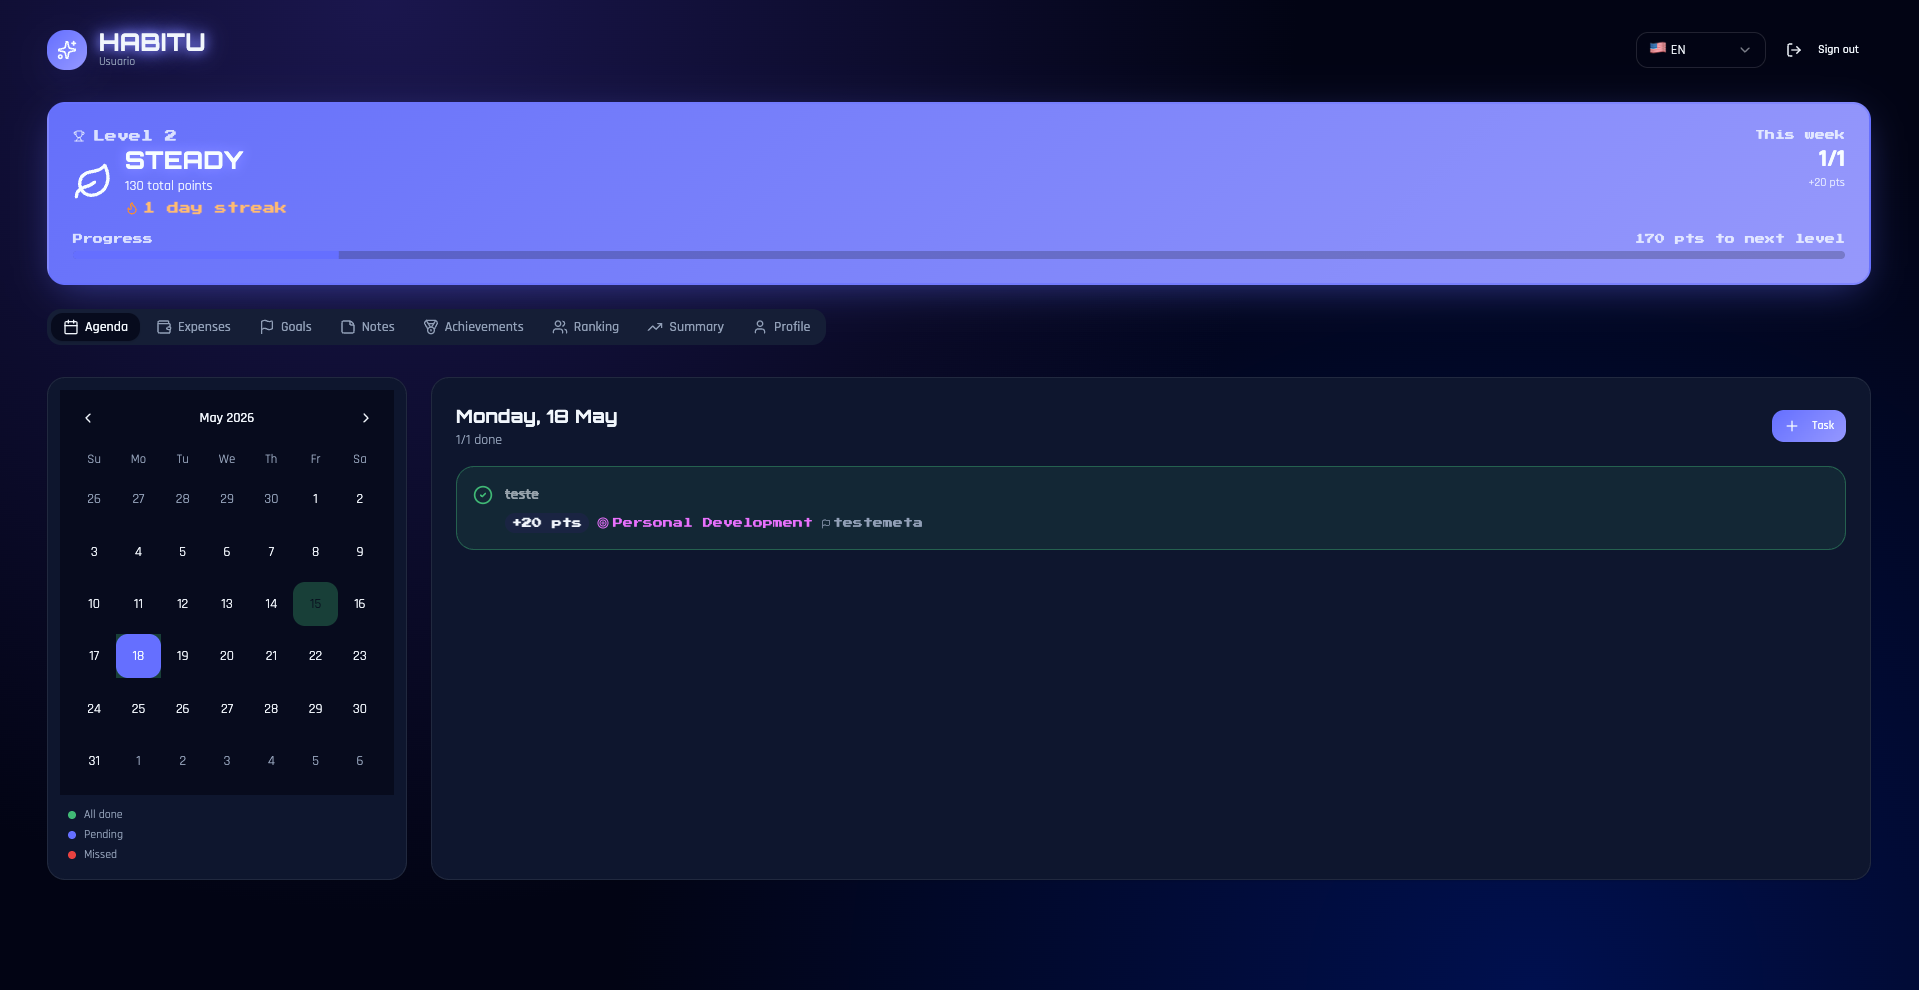Click the person icon in the Profile tab
This screenshot has height=990, width=1919.
(x=760, y=327)
